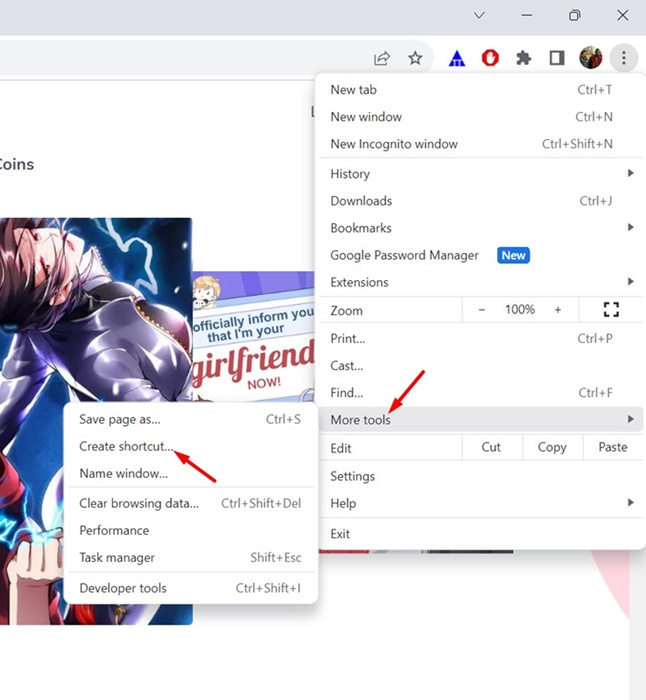This screenshot has width=646, height=700.
Task: Expand the More tools submenu
Action: [481, 420]
